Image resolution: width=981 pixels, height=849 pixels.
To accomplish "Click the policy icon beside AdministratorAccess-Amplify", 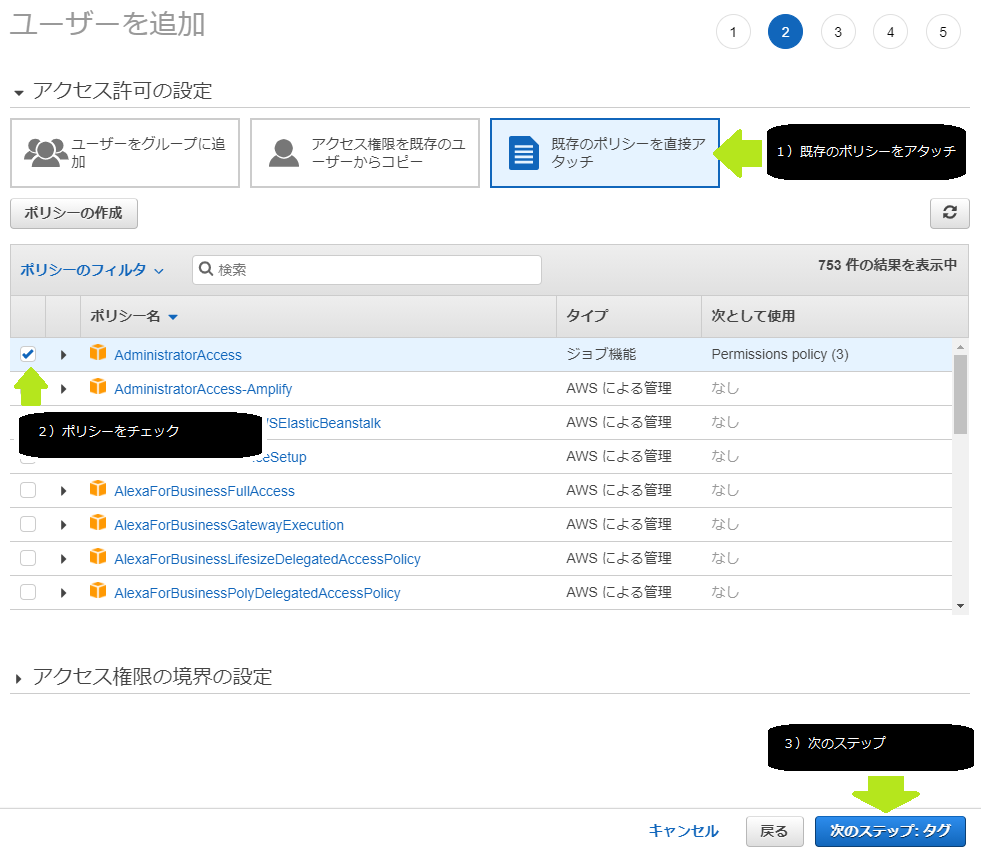I will [98, 387].
